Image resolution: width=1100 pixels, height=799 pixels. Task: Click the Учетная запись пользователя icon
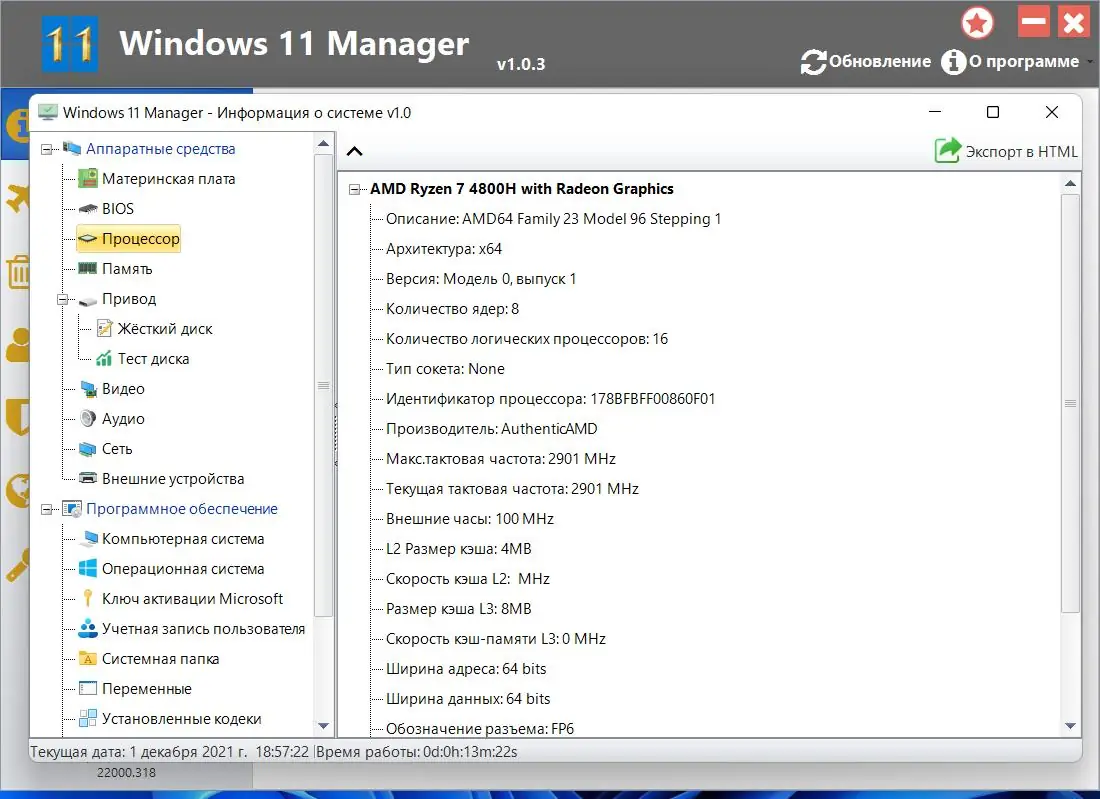click(88, 628)
